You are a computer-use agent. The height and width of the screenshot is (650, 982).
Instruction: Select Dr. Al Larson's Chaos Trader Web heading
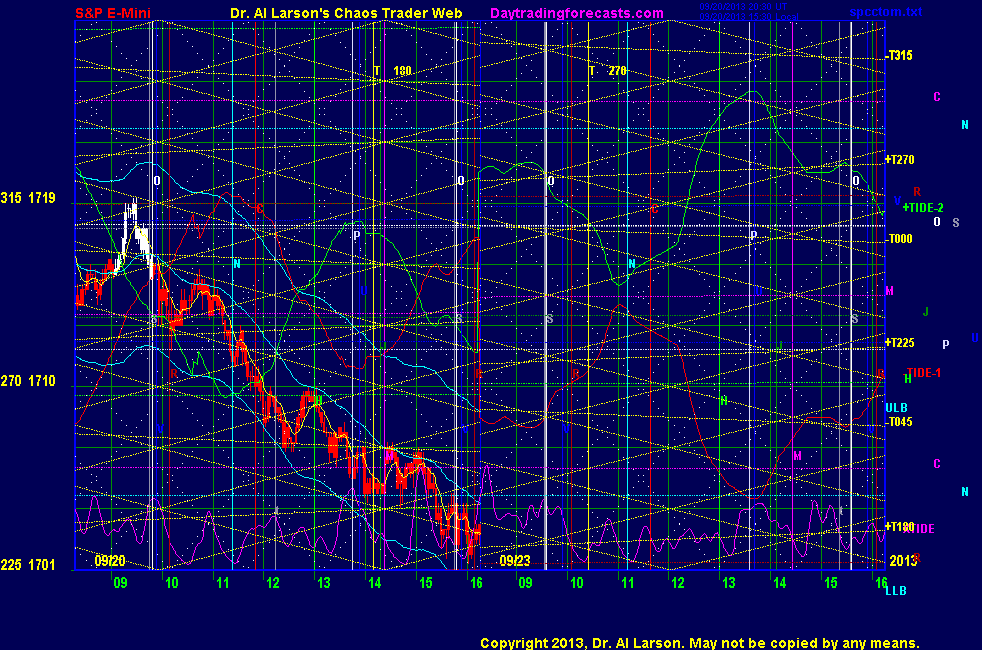(346, 13)
